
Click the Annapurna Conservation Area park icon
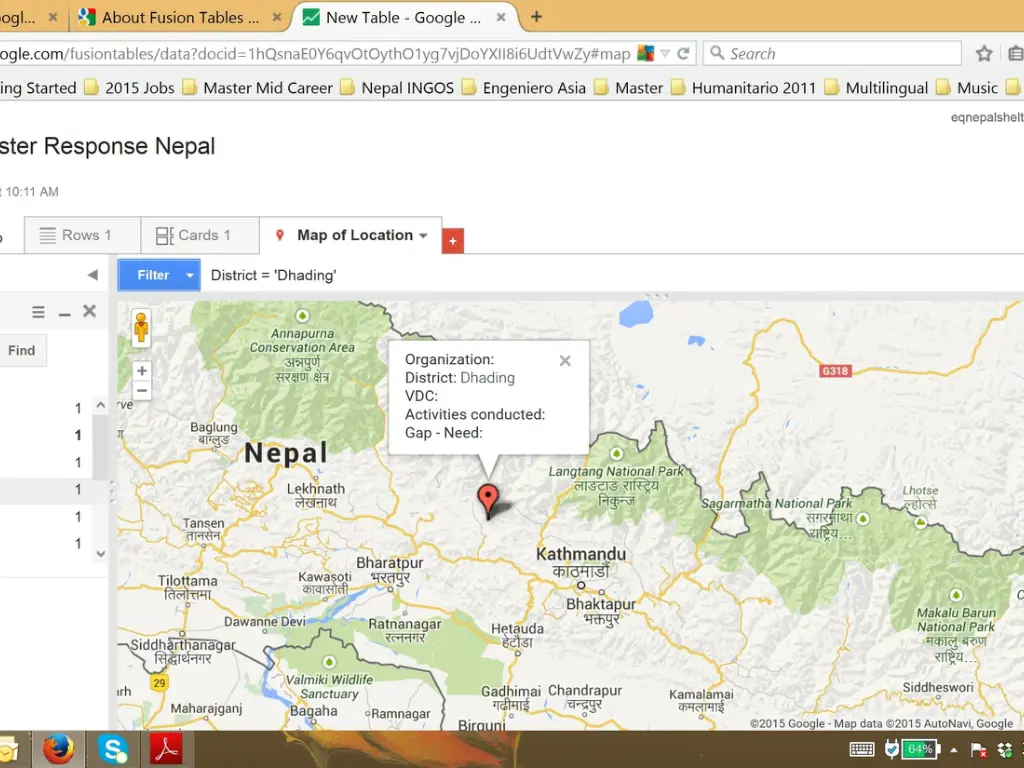[x=302, y=316]
